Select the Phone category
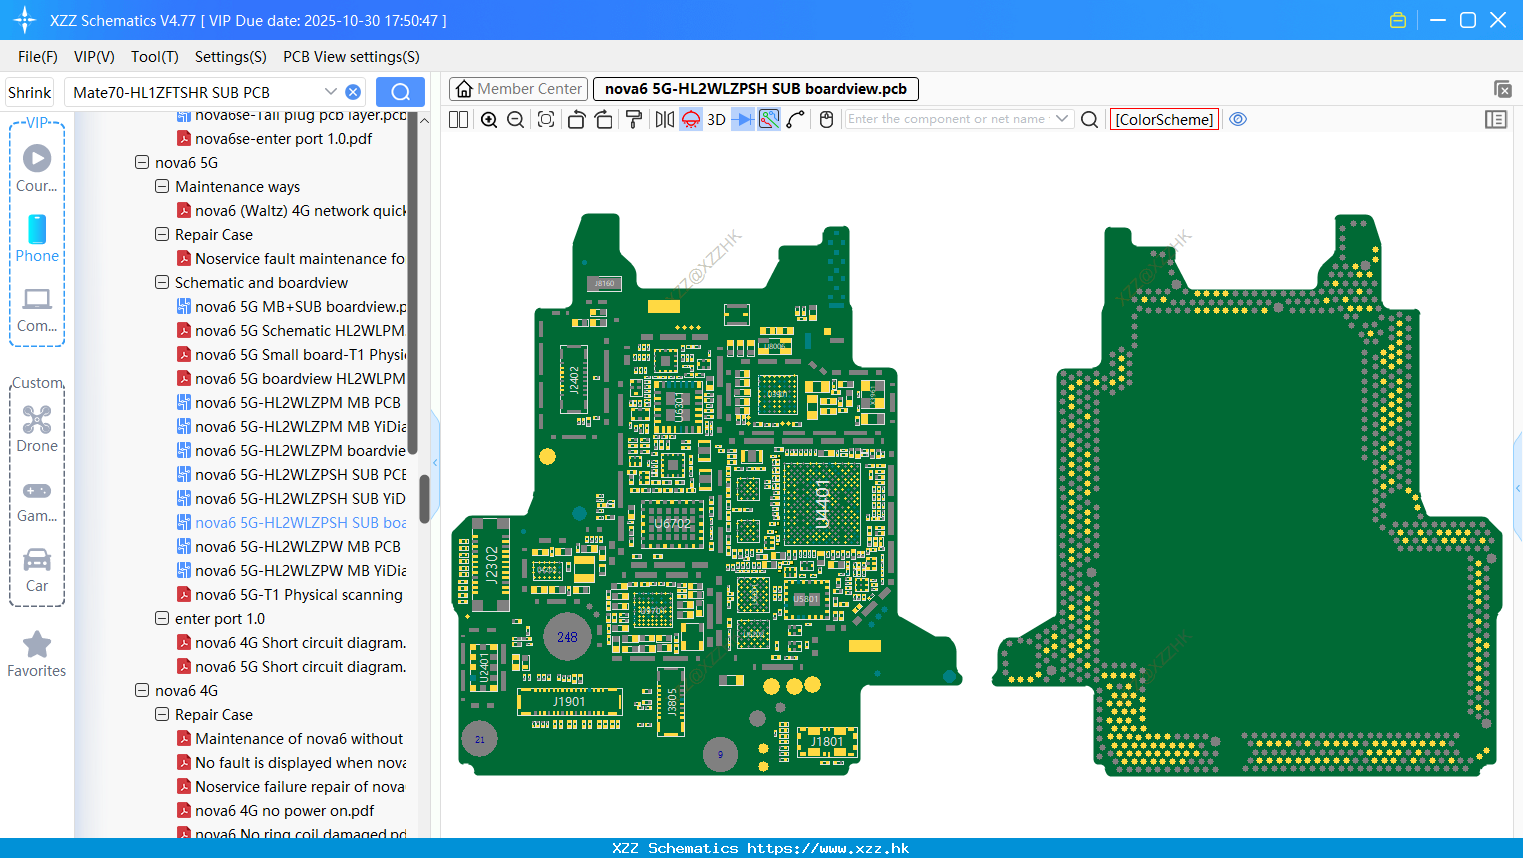The height and width of the screenshot is (858, 1523). click(37, 238)
